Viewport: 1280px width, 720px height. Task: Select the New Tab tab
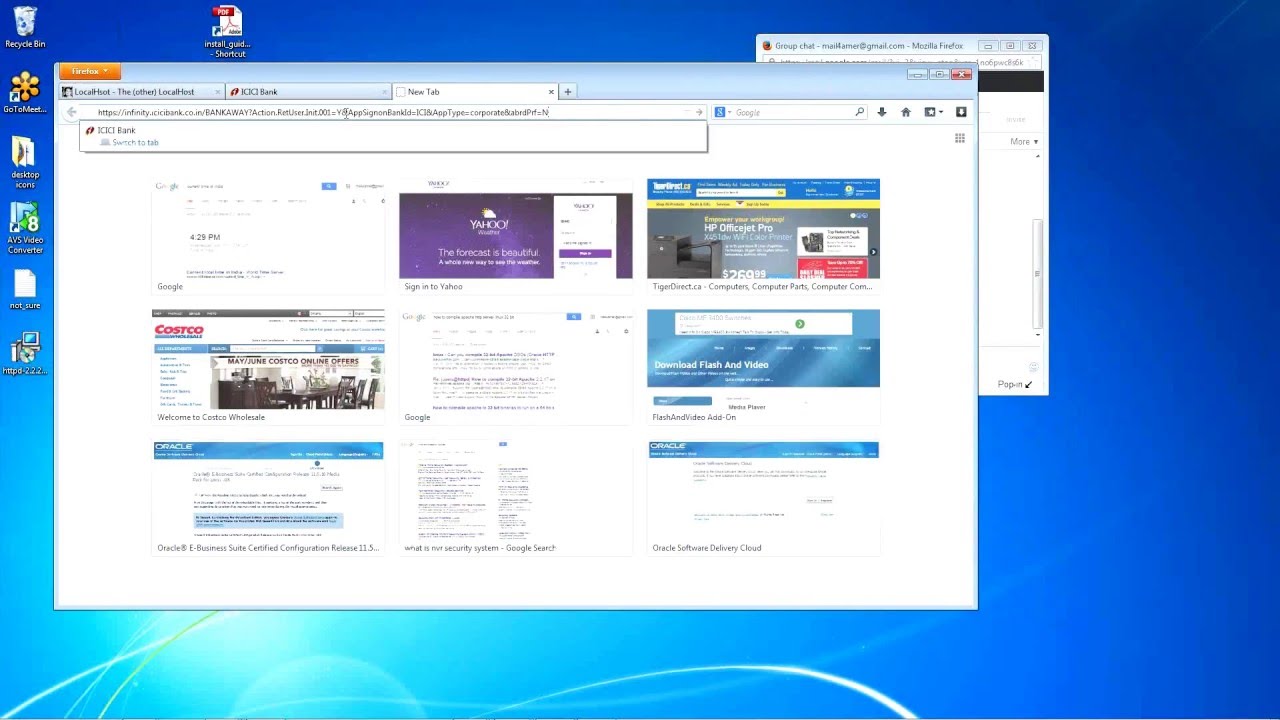(x=475, y=92)
